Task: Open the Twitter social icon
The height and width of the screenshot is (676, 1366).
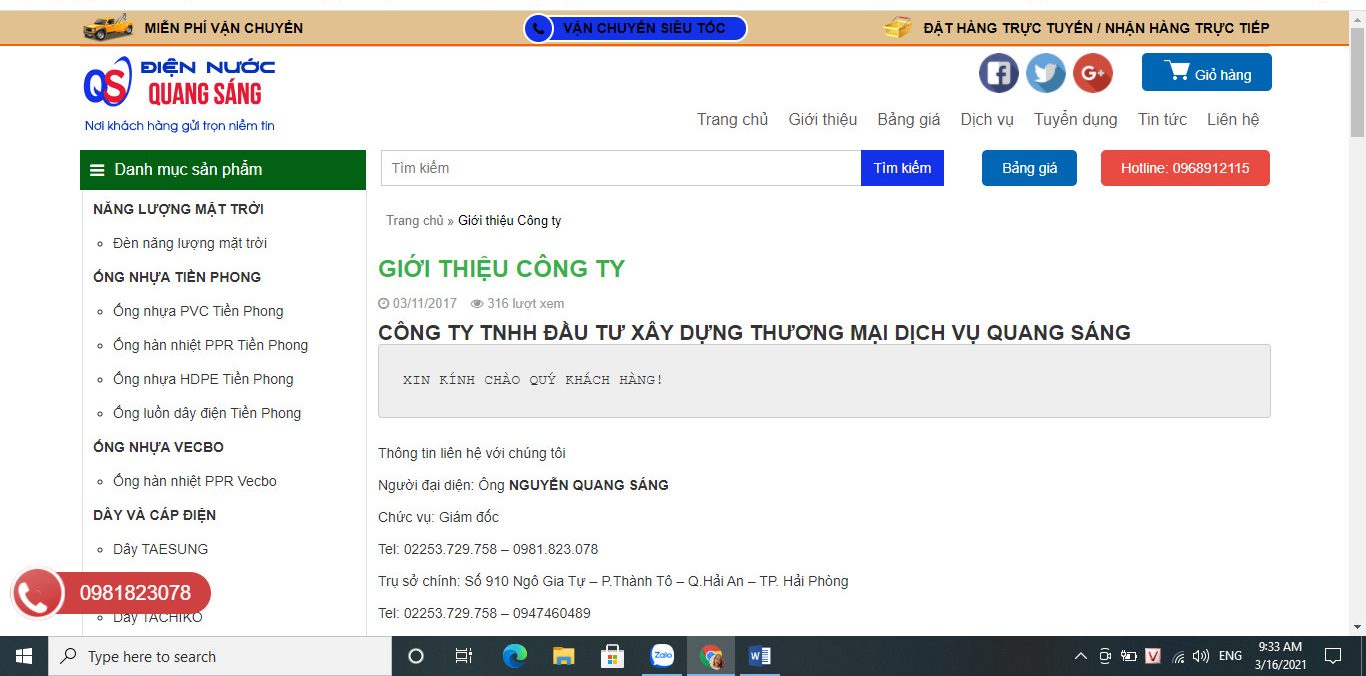Action: coord(1046,73)
